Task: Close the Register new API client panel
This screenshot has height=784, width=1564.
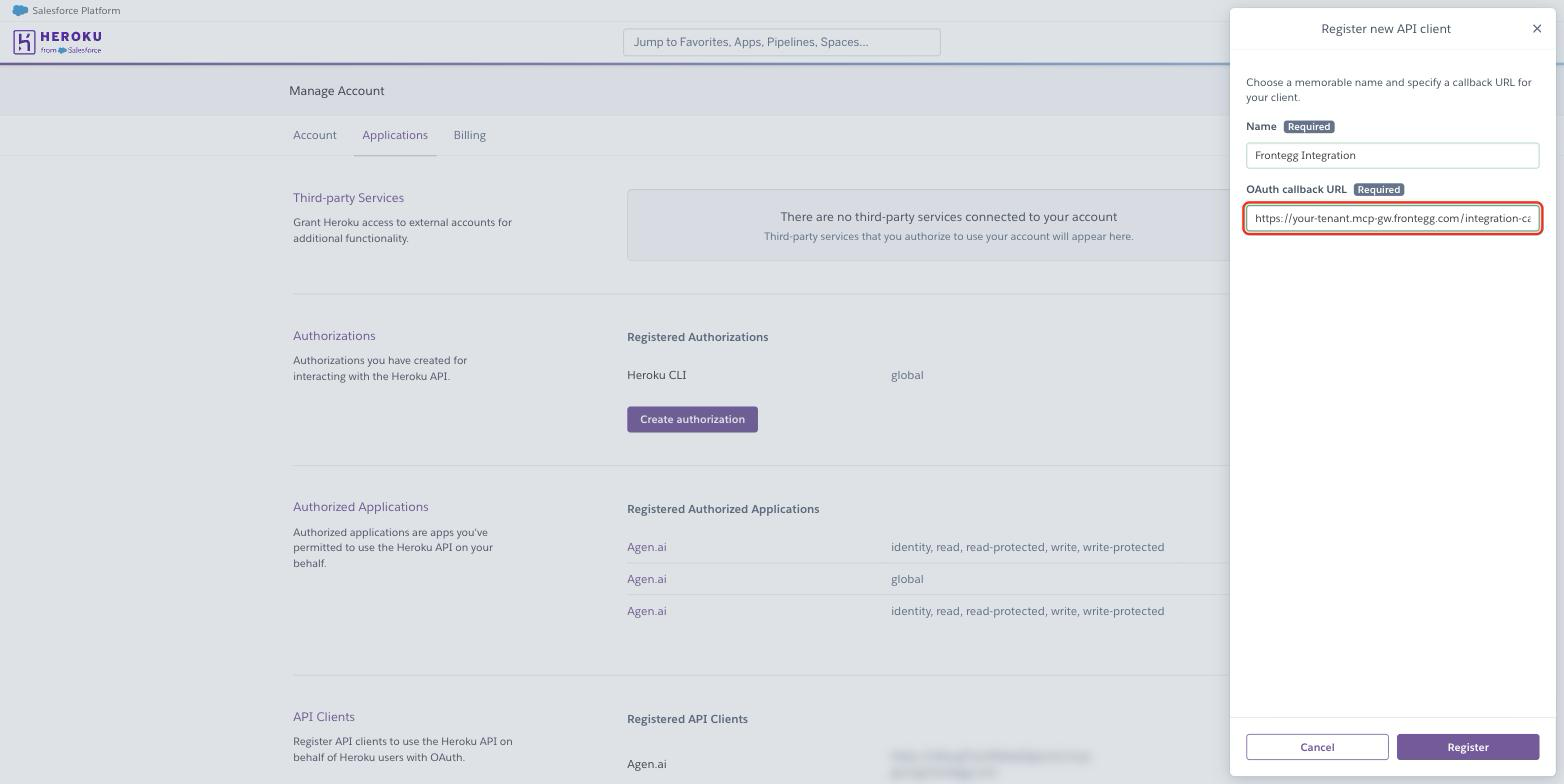Action: [x=1537, y=29]
